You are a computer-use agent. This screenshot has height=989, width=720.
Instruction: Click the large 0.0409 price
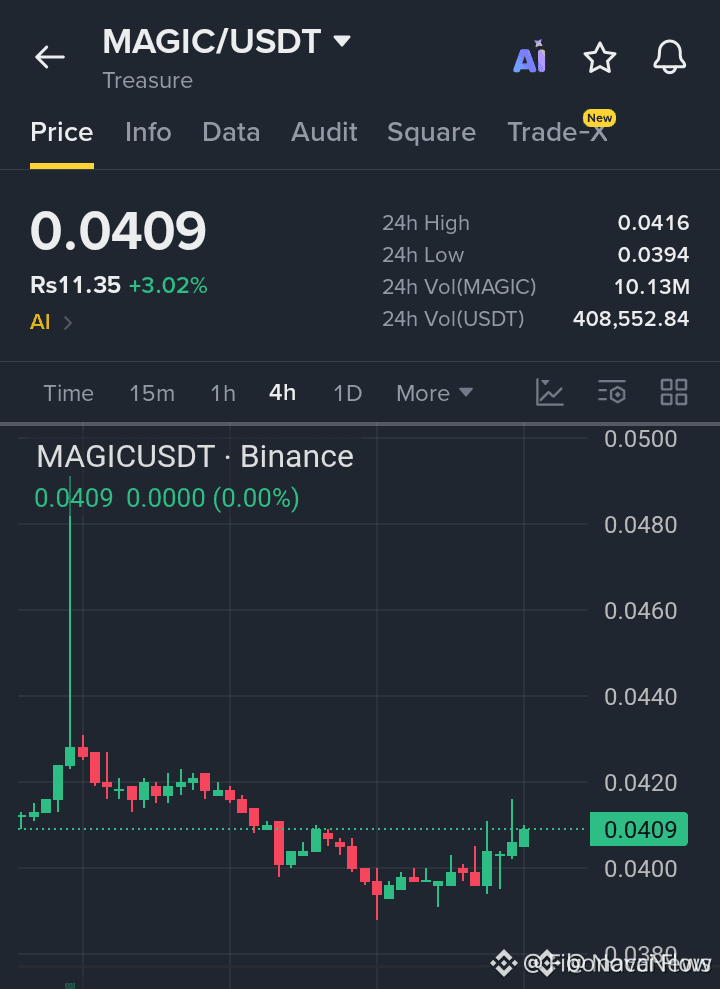point(119,231)
